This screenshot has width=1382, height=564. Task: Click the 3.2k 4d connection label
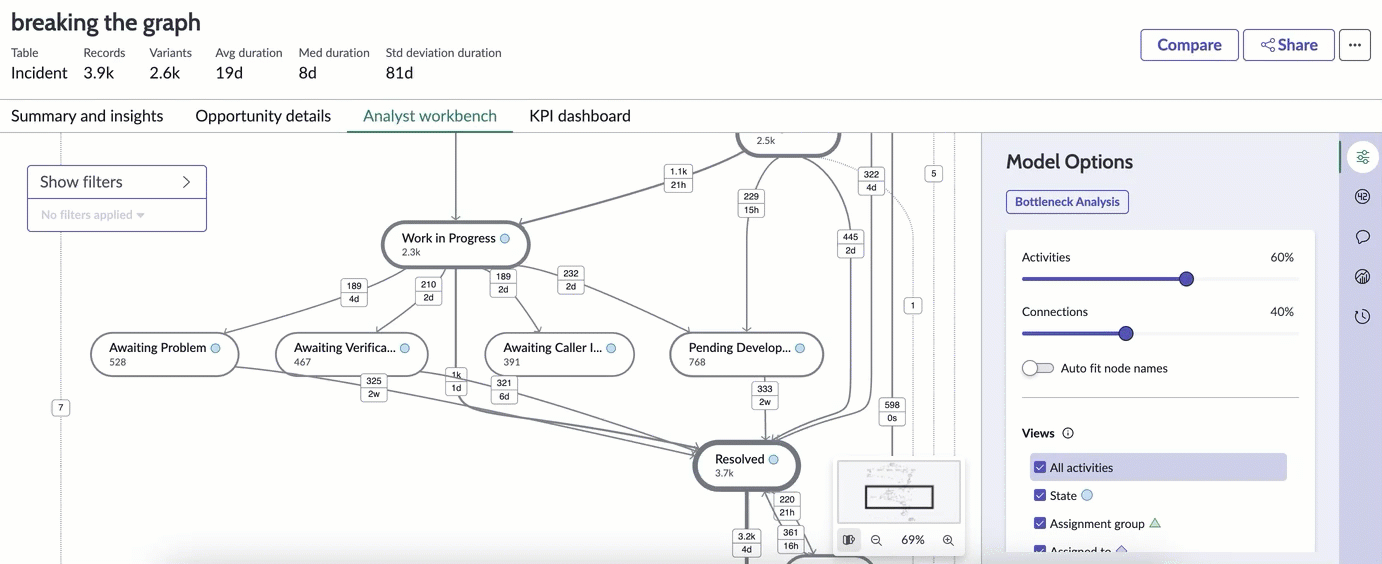[x=746, y=543]
